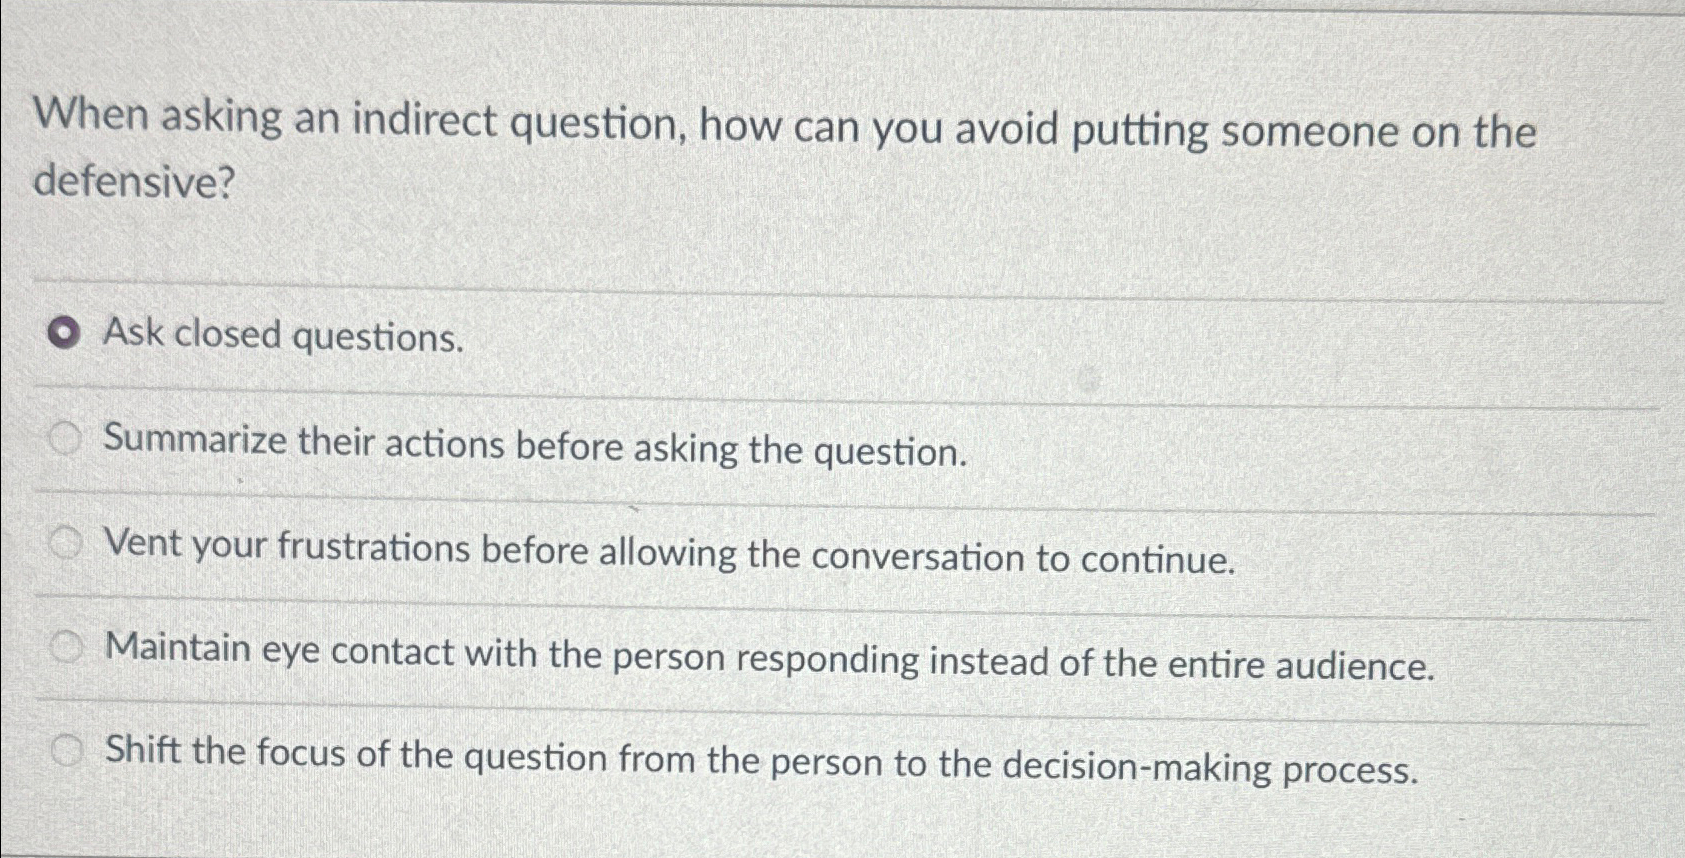Viewport: 1685px width, 858px height.
Task: Click the answer text "Ask closed questions"
Action: (281, 337)
